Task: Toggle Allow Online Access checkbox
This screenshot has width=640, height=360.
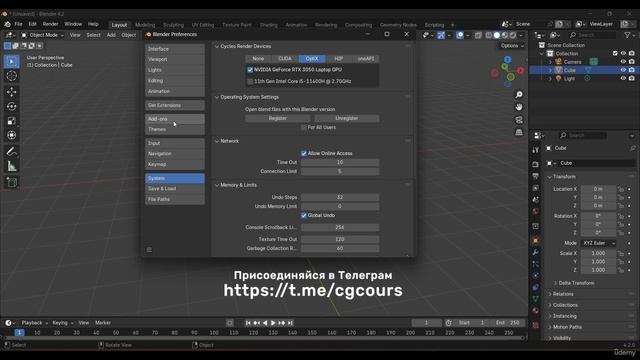Action: tap(303, 153)
